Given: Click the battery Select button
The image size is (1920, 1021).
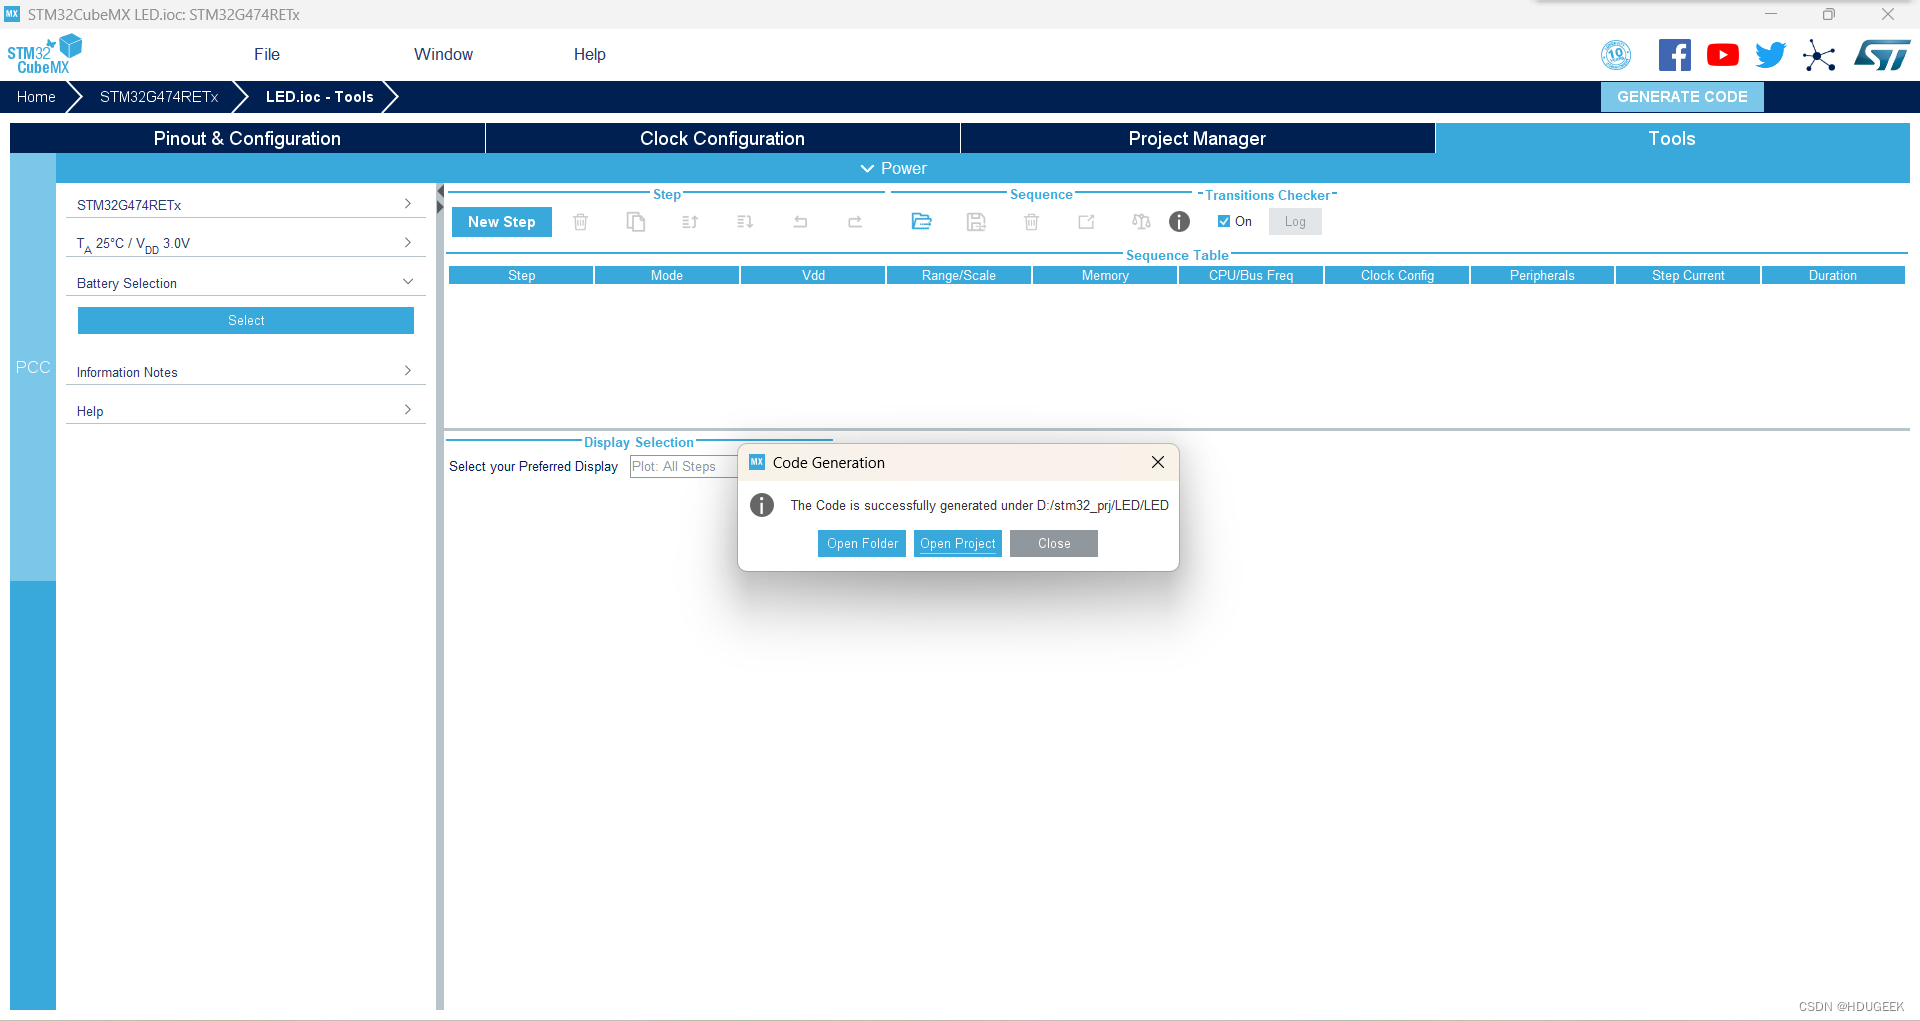Looking at the screenshot, I should click(246, 320).
